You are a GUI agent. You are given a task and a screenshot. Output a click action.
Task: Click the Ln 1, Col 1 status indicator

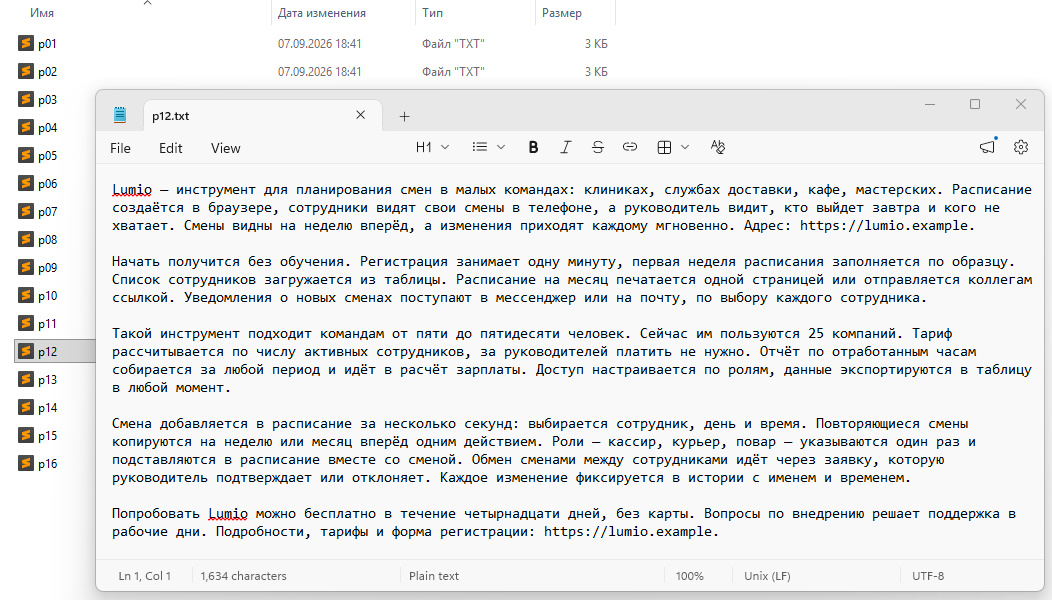pyautogui.click(x=145, y=576)
